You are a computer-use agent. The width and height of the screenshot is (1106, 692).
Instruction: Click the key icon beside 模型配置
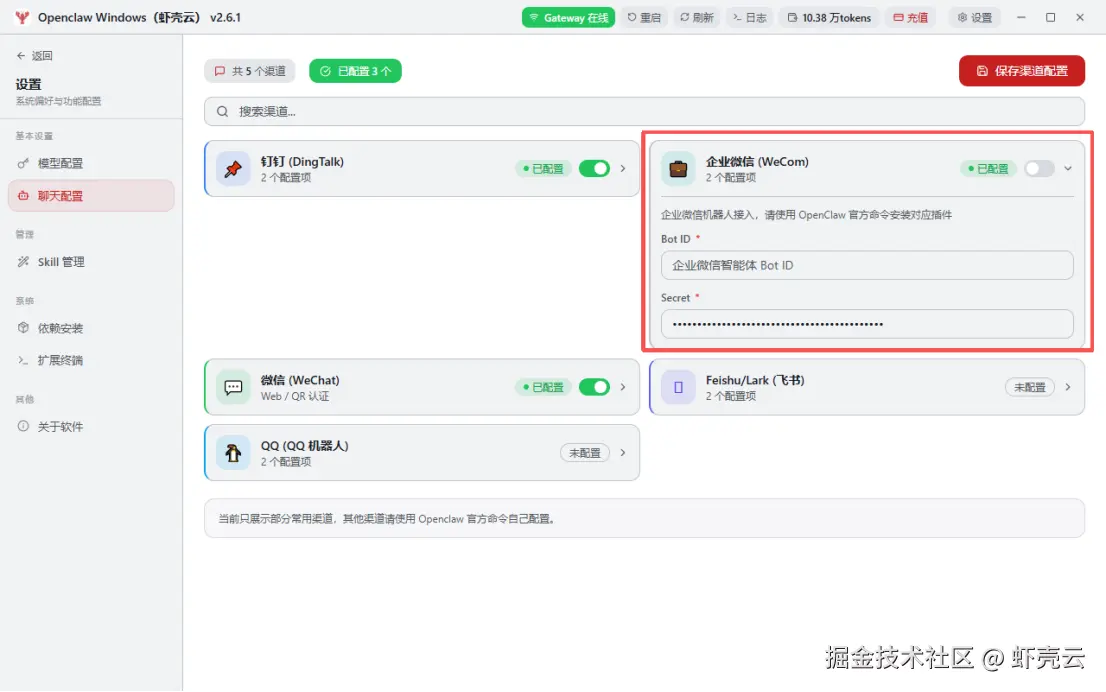(23, 163)
